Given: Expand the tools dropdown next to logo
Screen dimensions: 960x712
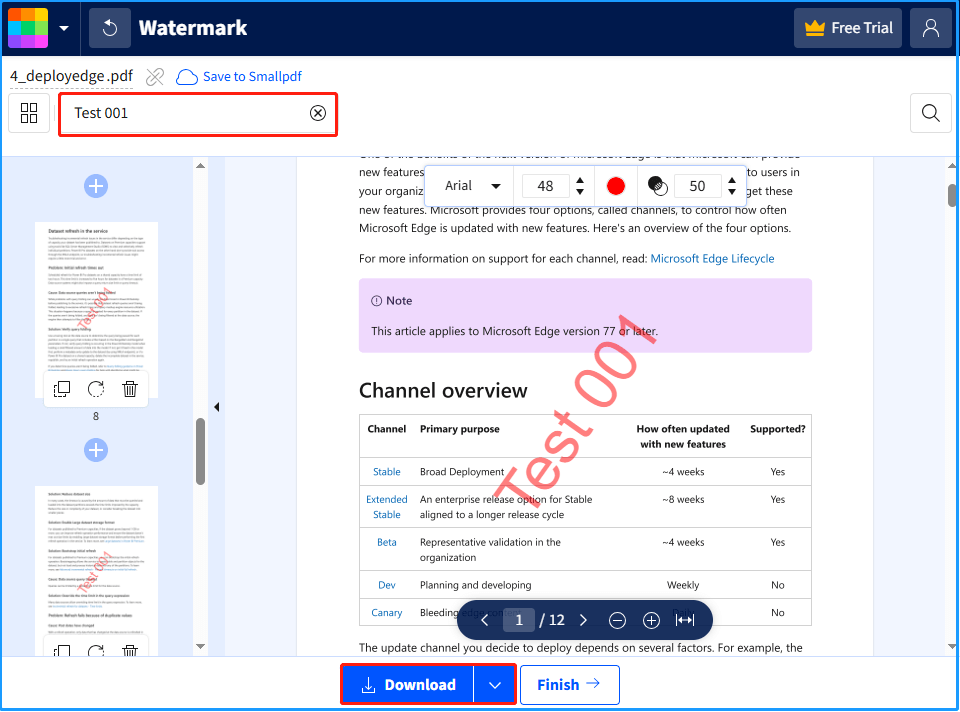Looking at the screenshot, I should tap(64, 28).
